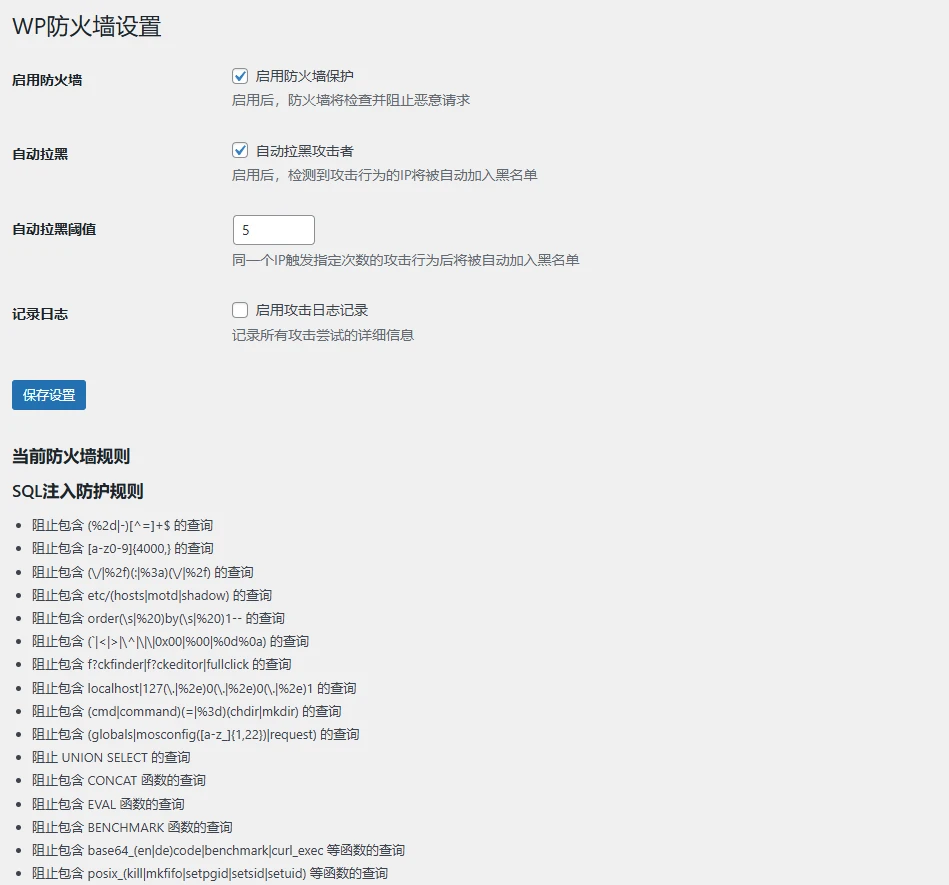
Task: Click the etc/(hosts|motd|shadow) rule line
Action: click(x=152, y=595)
